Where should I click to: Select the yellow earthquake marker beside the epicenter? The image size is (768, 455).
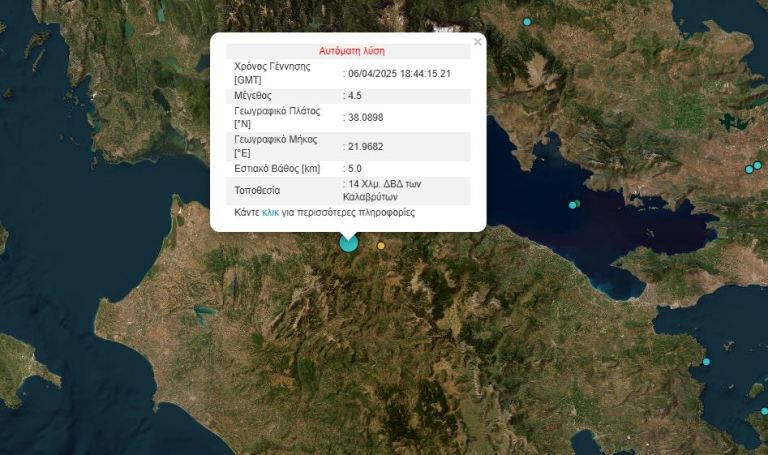(380, 246)
